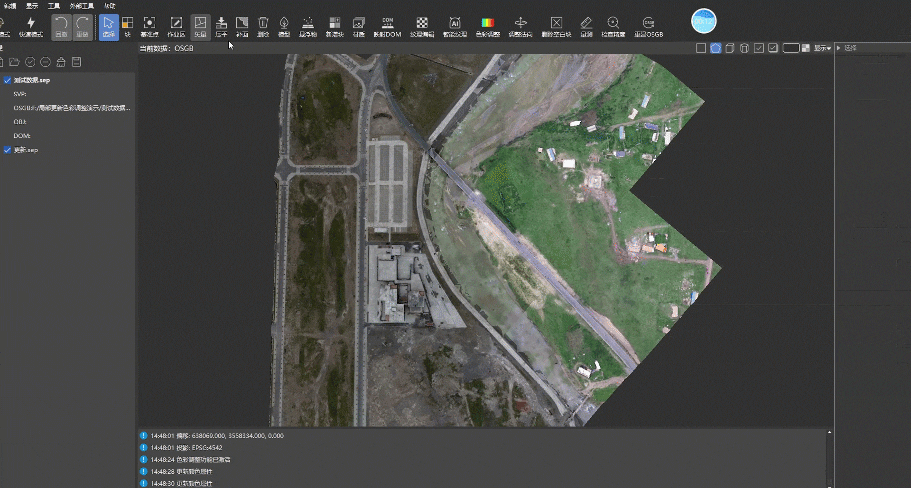Viewport: 911px width, 488px height.
Task: Uncheck the 更新.sep checkbox
Action: click(x=8, y=149)
